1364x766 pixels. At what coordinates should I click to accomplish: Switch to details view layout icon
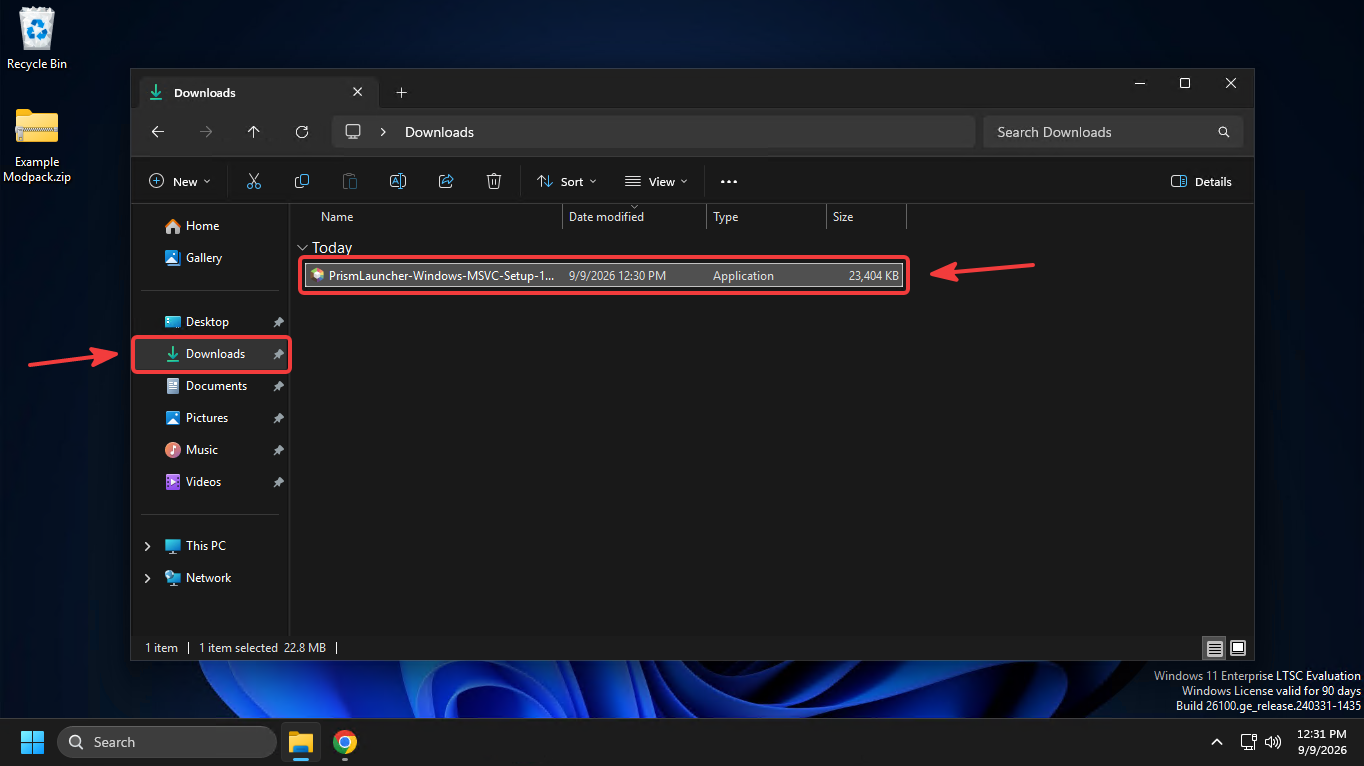[x=1215, y=648]
